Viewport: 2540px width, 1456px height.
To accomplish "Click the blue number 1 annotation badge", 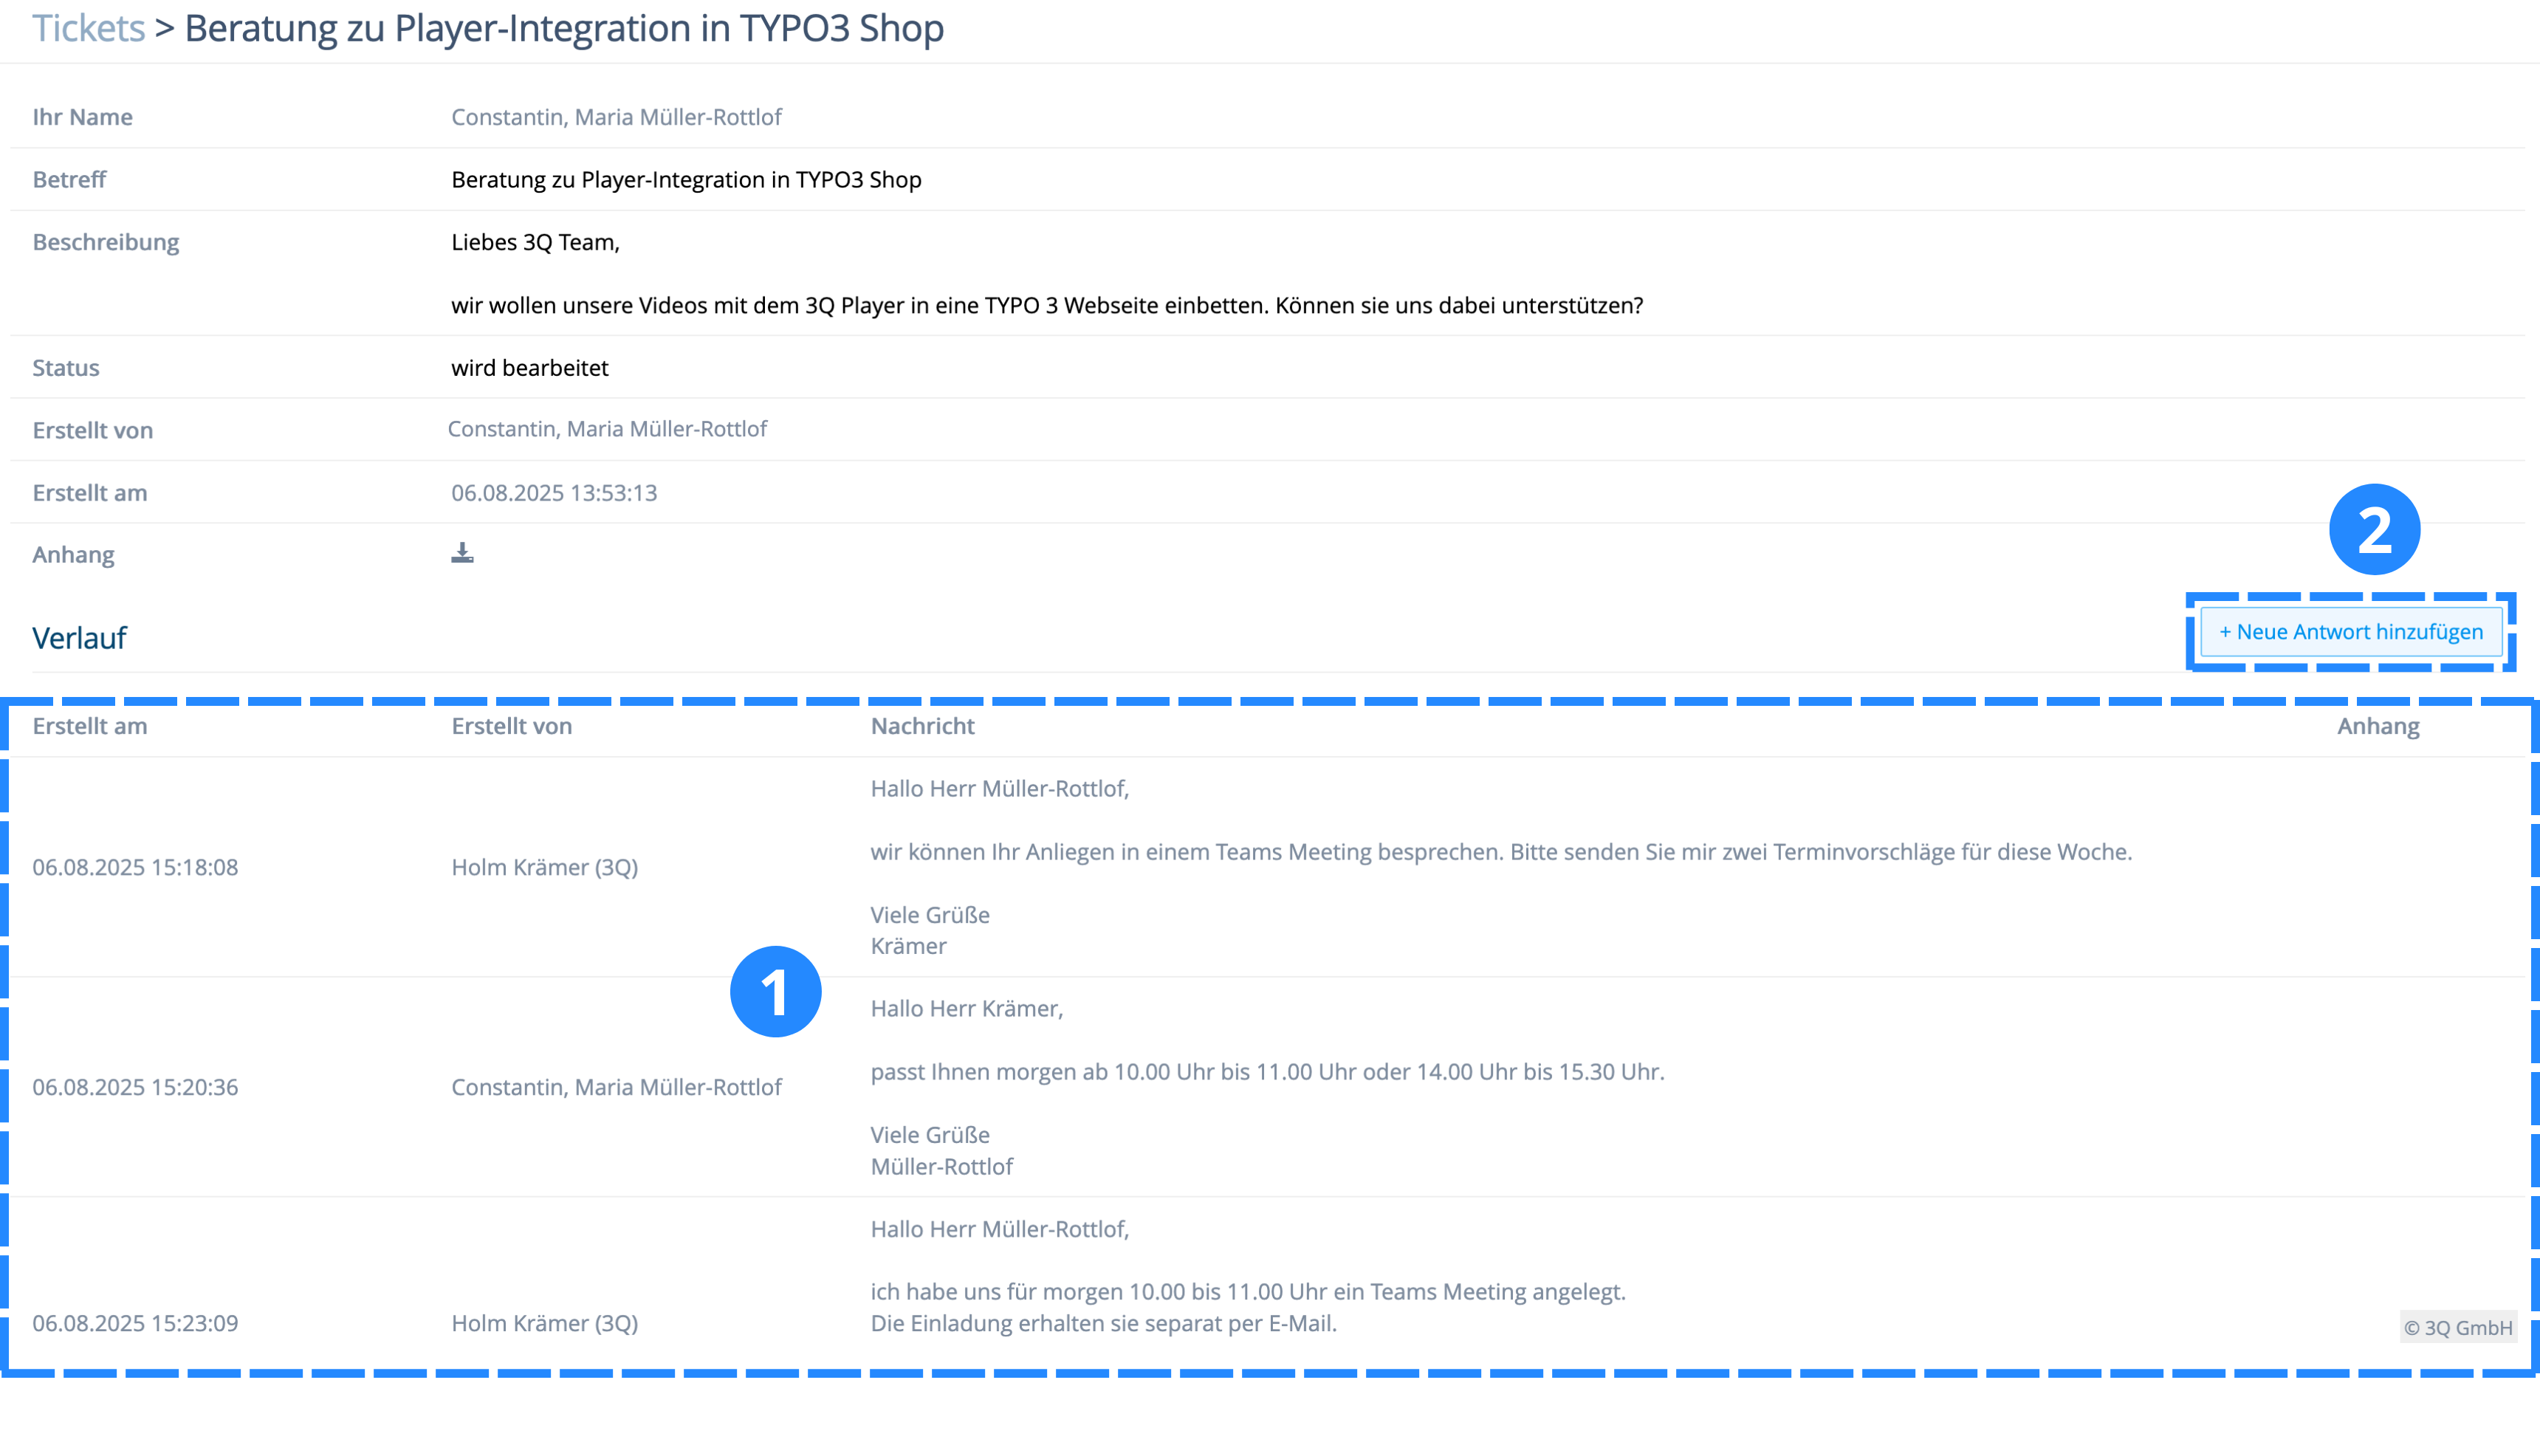I will [775, 991].
